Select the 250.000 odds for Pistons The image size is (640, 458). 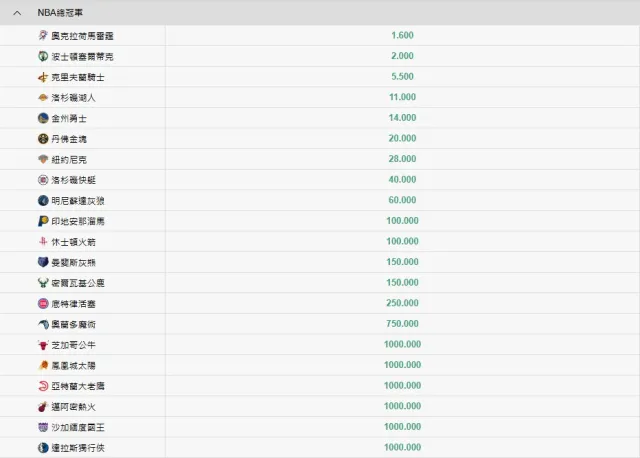click(402, 303)
